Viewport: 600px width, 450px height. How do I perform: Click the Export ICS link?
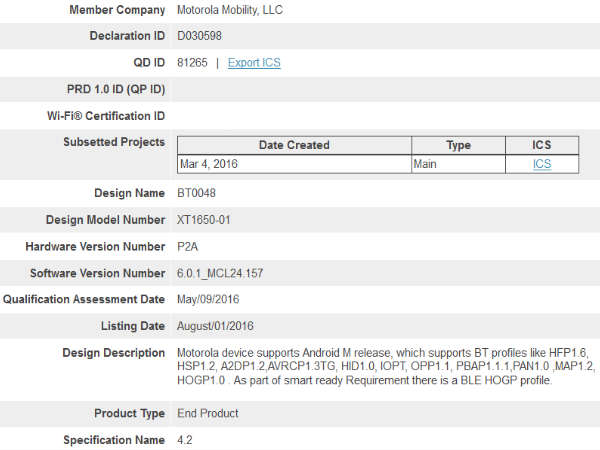pos(254,62)
